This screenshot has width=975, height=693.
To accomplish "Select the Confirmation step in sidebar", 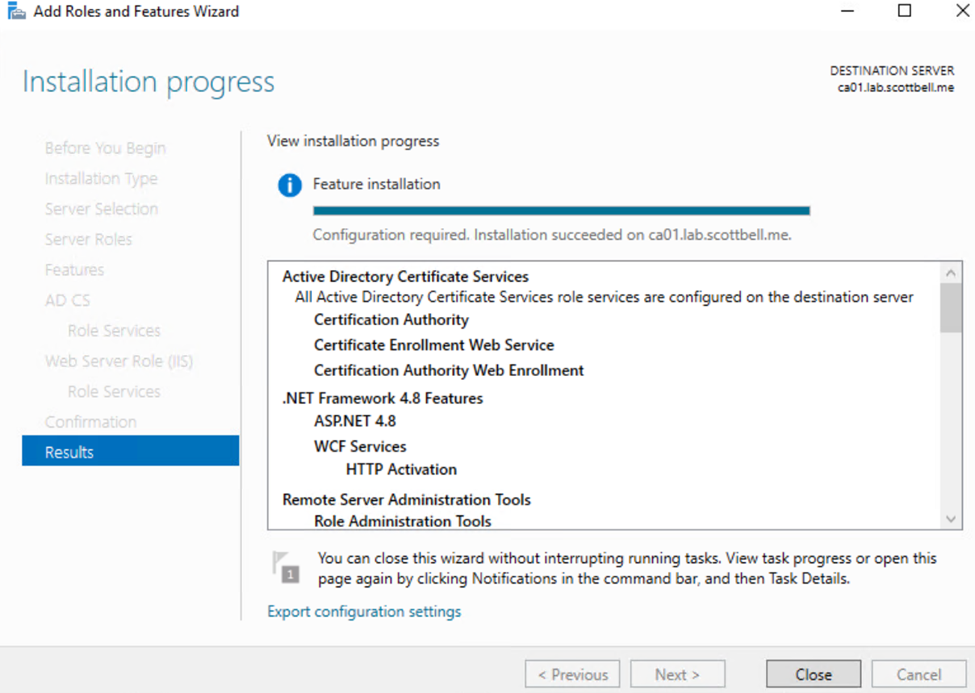I will (90, 422).
